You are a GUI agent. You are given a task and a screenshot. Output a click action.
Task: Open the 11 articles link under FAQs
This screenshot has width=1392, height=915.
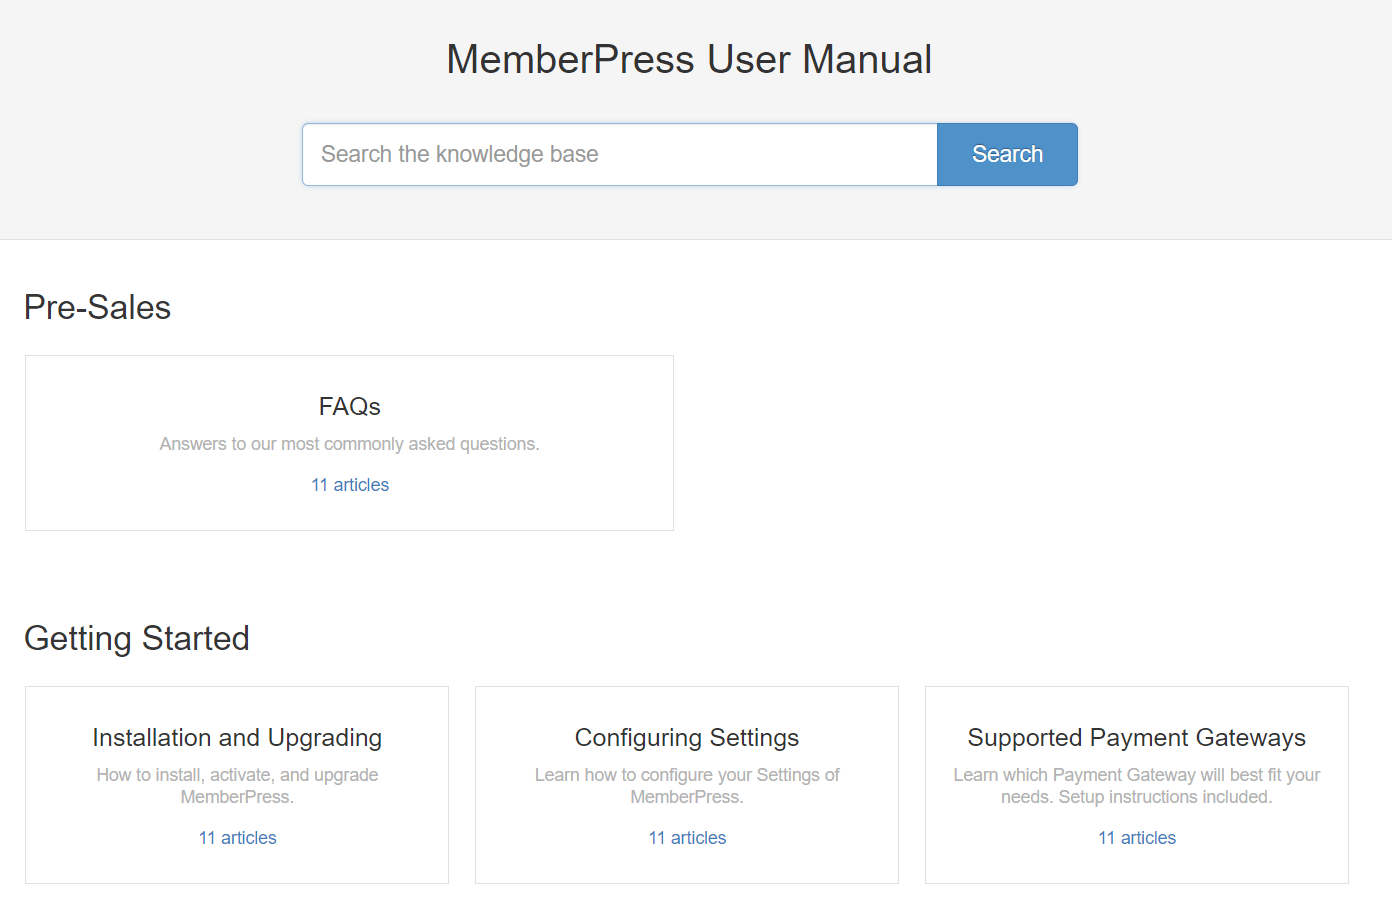coord(350,485)
